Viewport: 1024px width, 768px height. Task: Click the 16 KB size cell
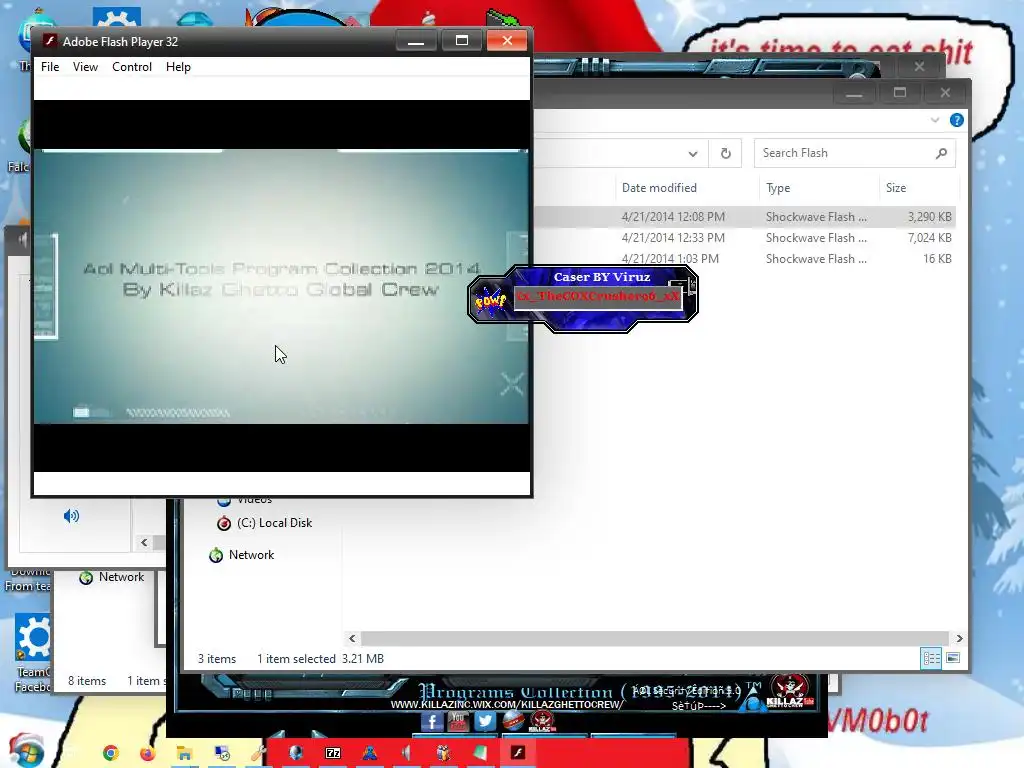tap(936, 259)
